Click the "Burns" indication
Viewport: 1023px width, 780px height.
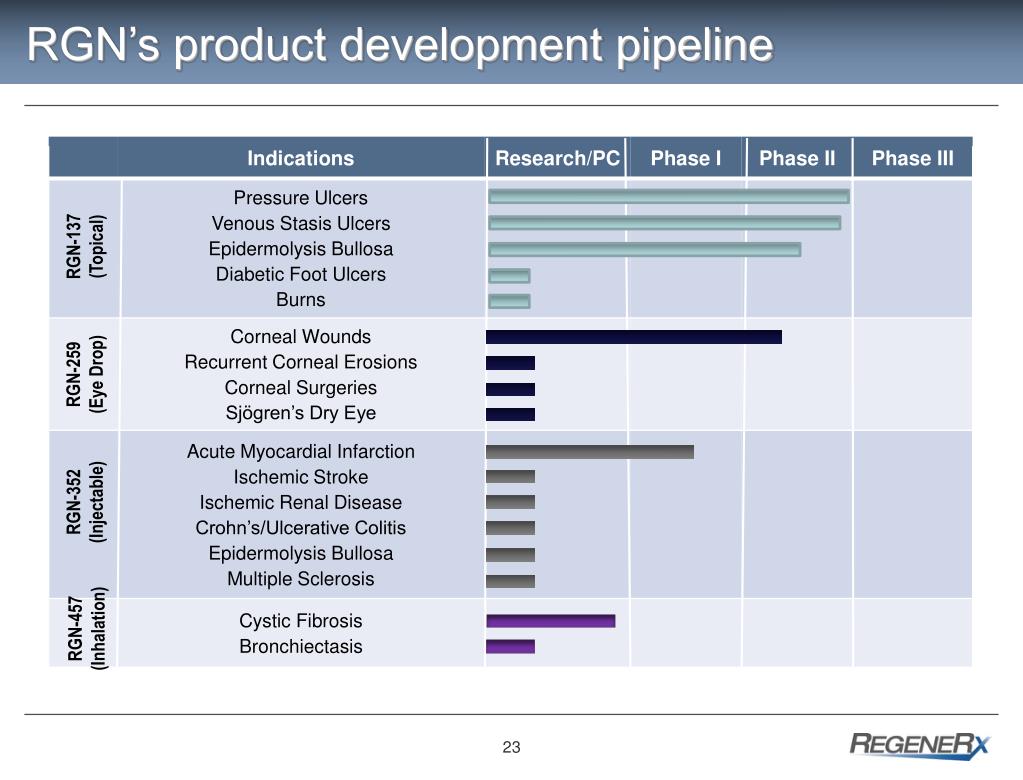(x=301, y=299)
